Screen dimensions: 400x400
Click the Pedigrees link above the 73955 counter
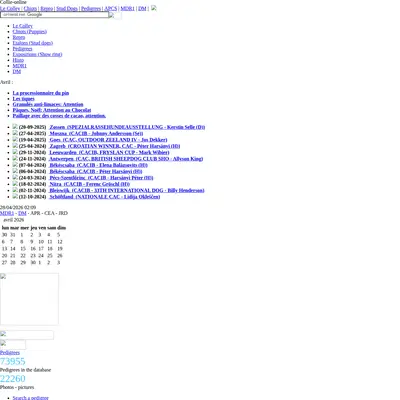pyautogui.click(x=10, y=352)
